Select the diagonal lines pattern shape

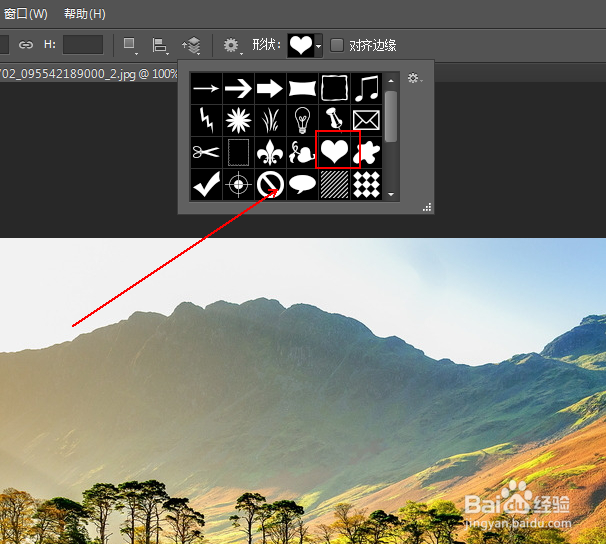(334, 184)
